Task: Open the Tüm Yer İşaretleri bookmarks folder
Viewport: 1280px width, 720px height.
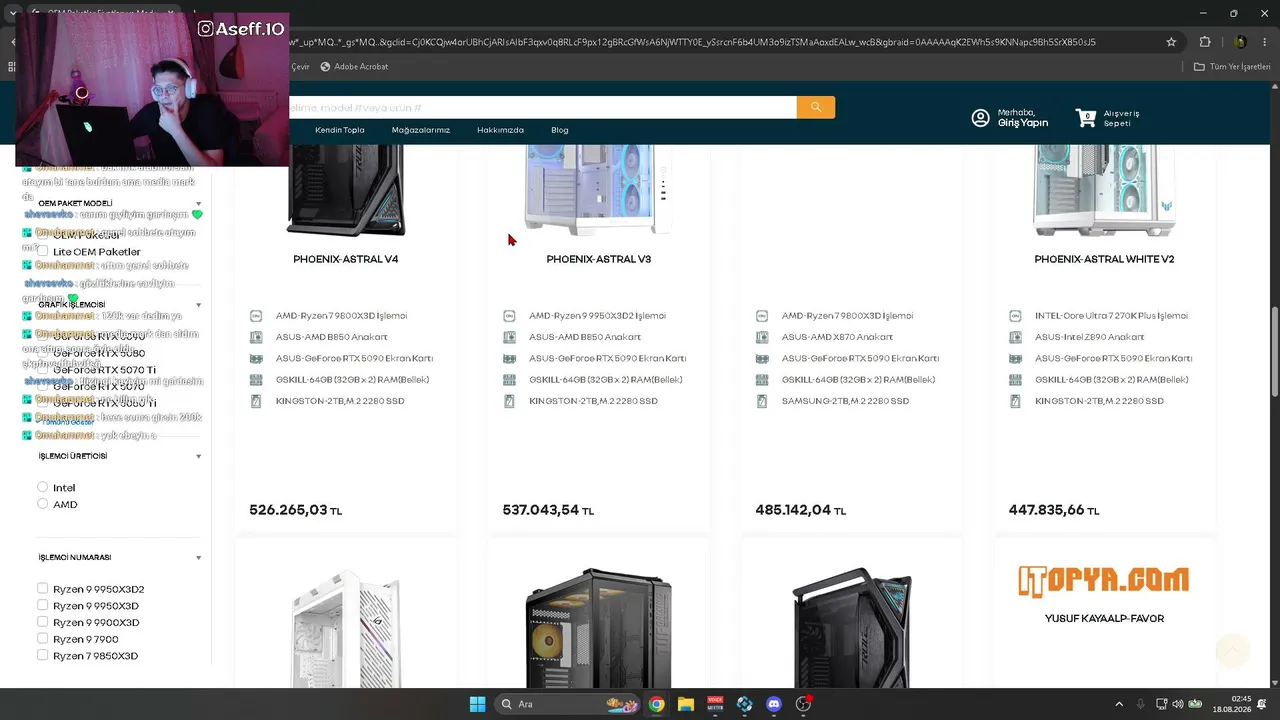Action: pyautogui.click(x=1232, y=67)
